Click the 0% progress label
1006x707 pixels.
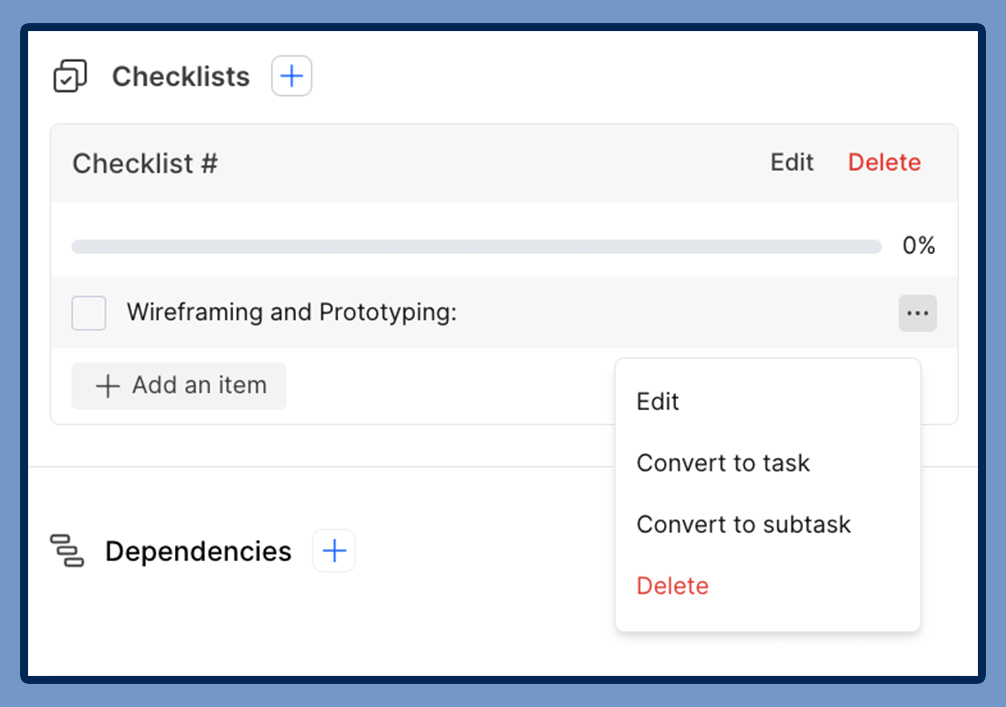(918, 246)
